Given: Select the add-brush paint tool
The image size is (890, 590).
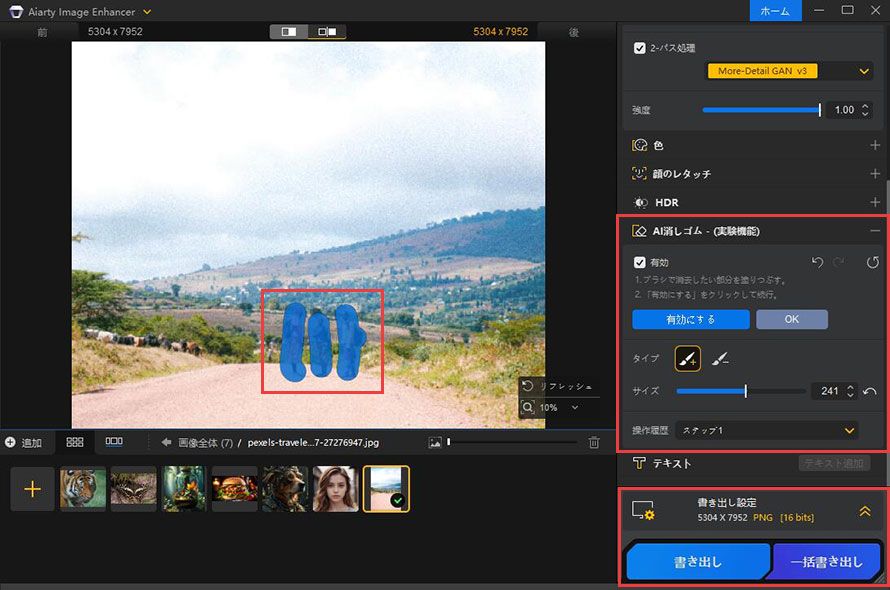Looking at the screenshot, I should point(687,359).
